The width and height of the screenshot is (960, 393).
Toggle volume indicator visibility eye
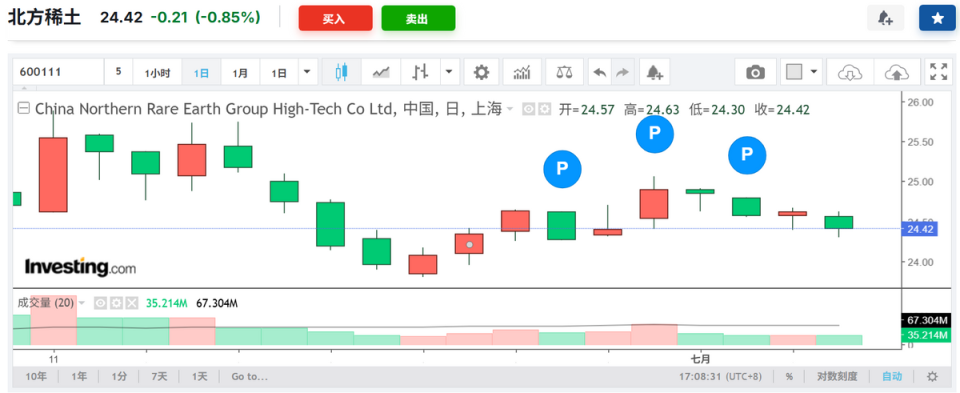click(100, 302)
